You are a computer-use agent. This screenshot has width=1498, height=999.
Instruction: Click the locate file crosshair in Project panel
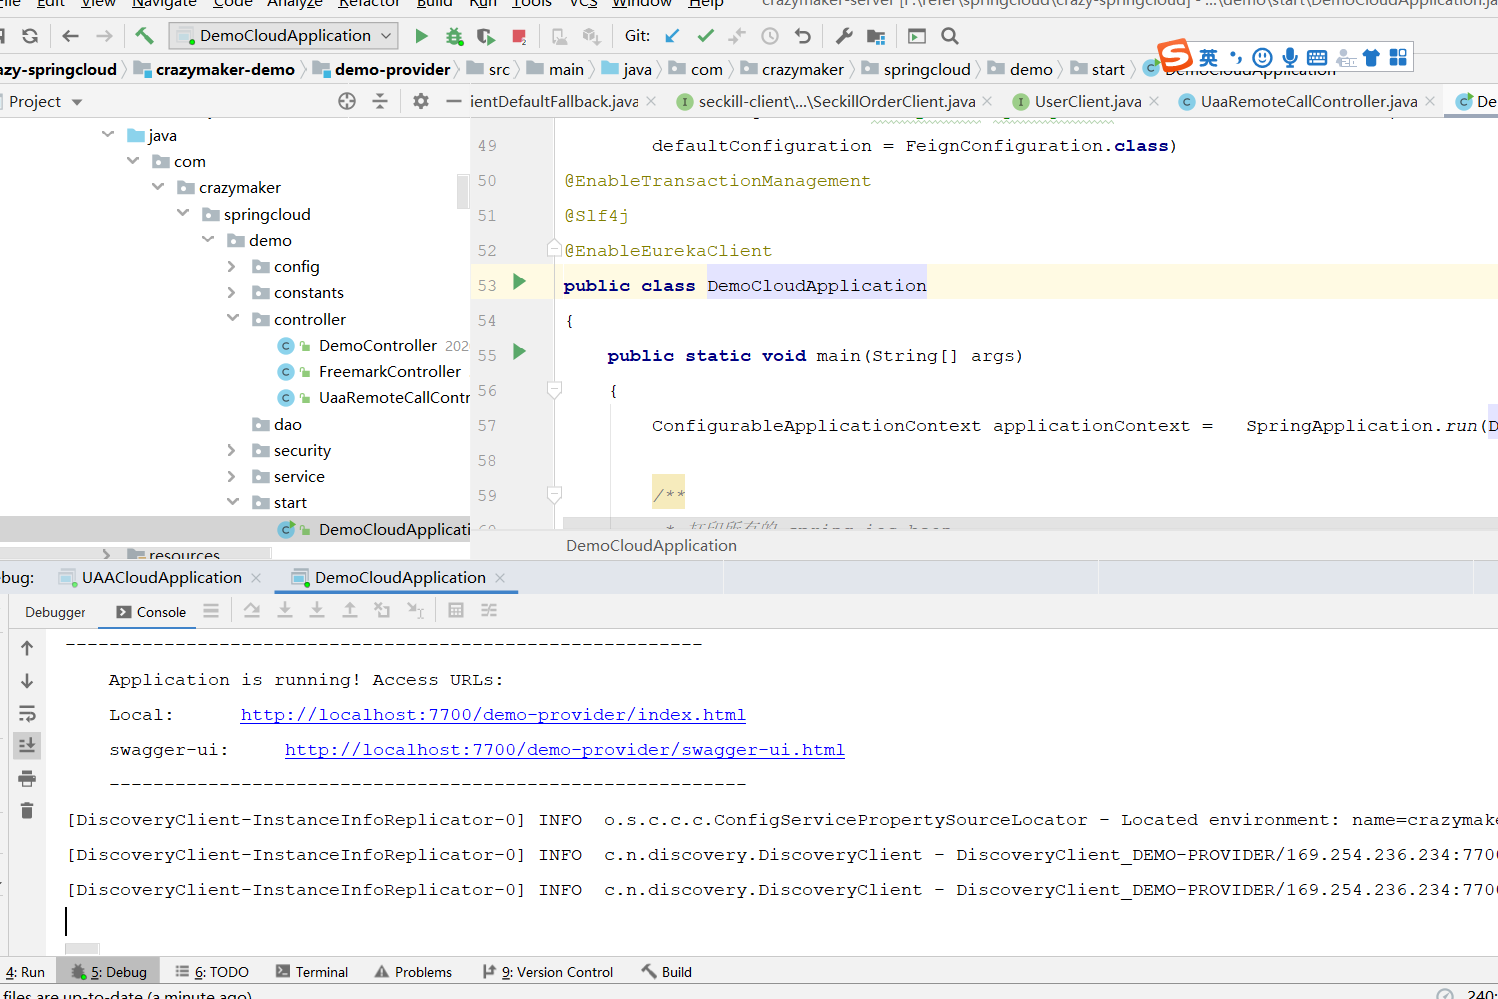(x=347, y=101)
